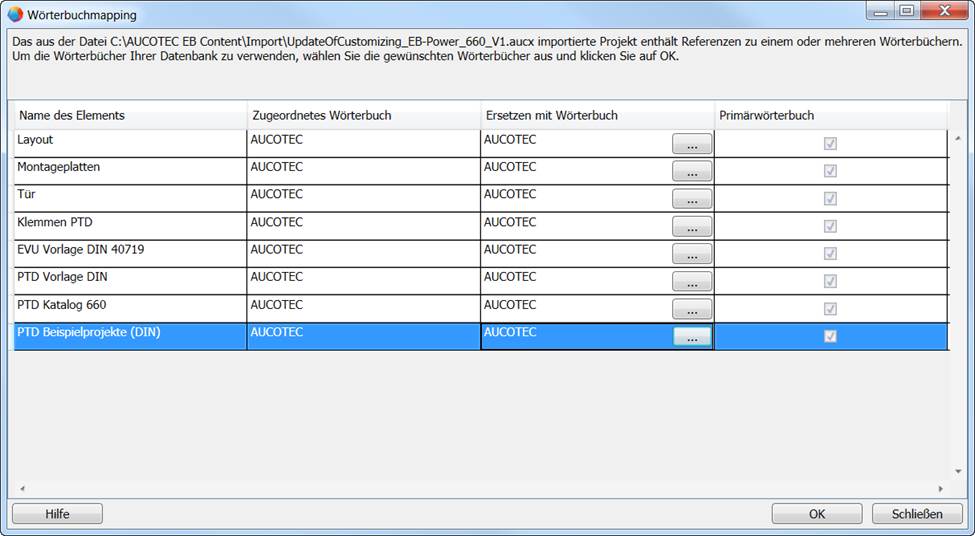Toggle Primärwörterbuch checkbox for Layout
This screenshot has height=536, width=975.
(830, 144)
